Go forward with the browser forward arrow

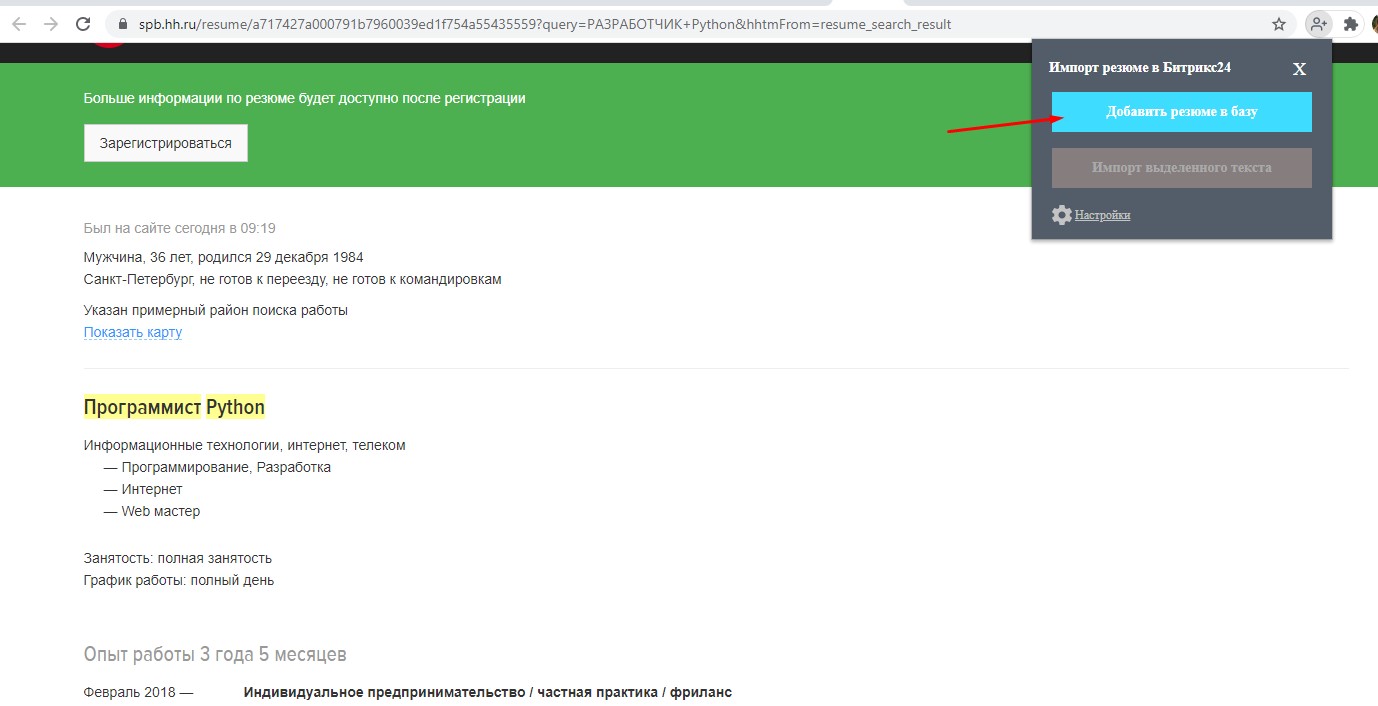pos(51,24)
